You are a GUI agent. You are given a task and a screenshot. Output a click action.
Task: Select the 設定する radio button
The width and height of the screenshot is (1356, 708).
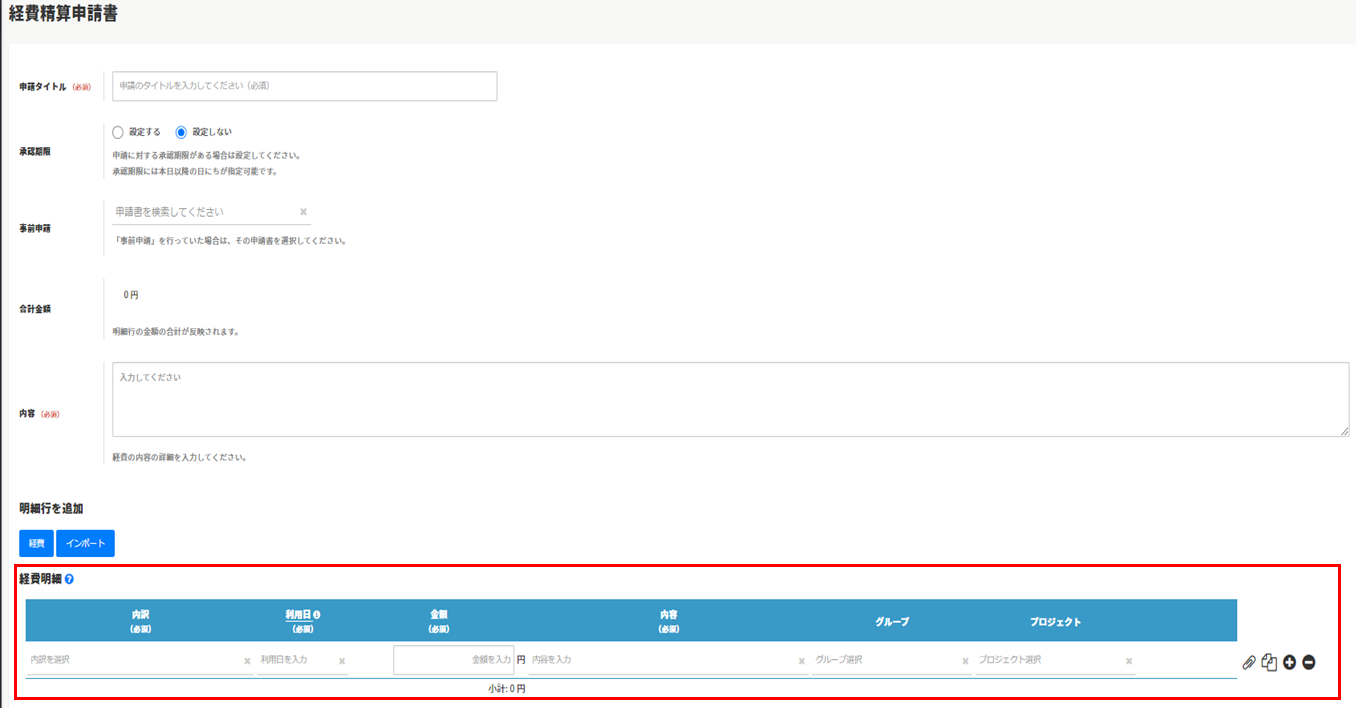tap(118, 132)
